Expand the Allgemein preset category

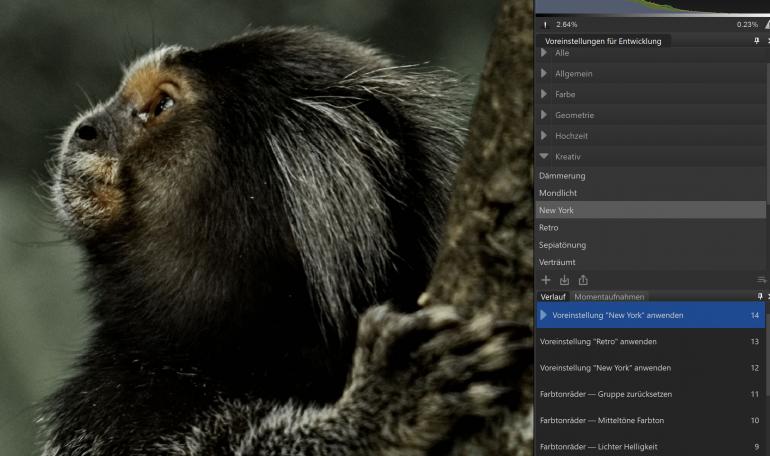[544, 73]
